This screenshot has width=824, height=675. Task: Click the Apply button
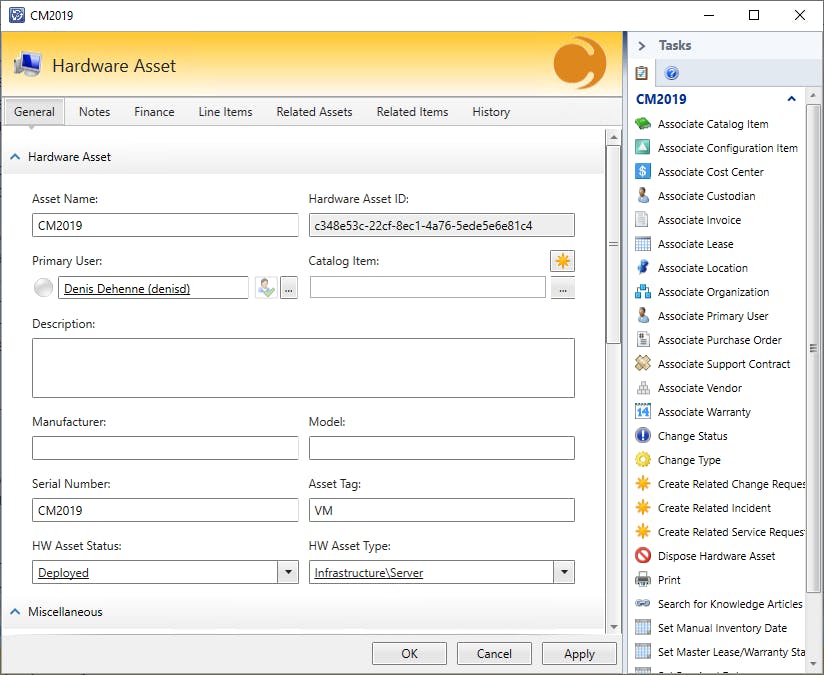pyautogui.click(x=579, y=654)
